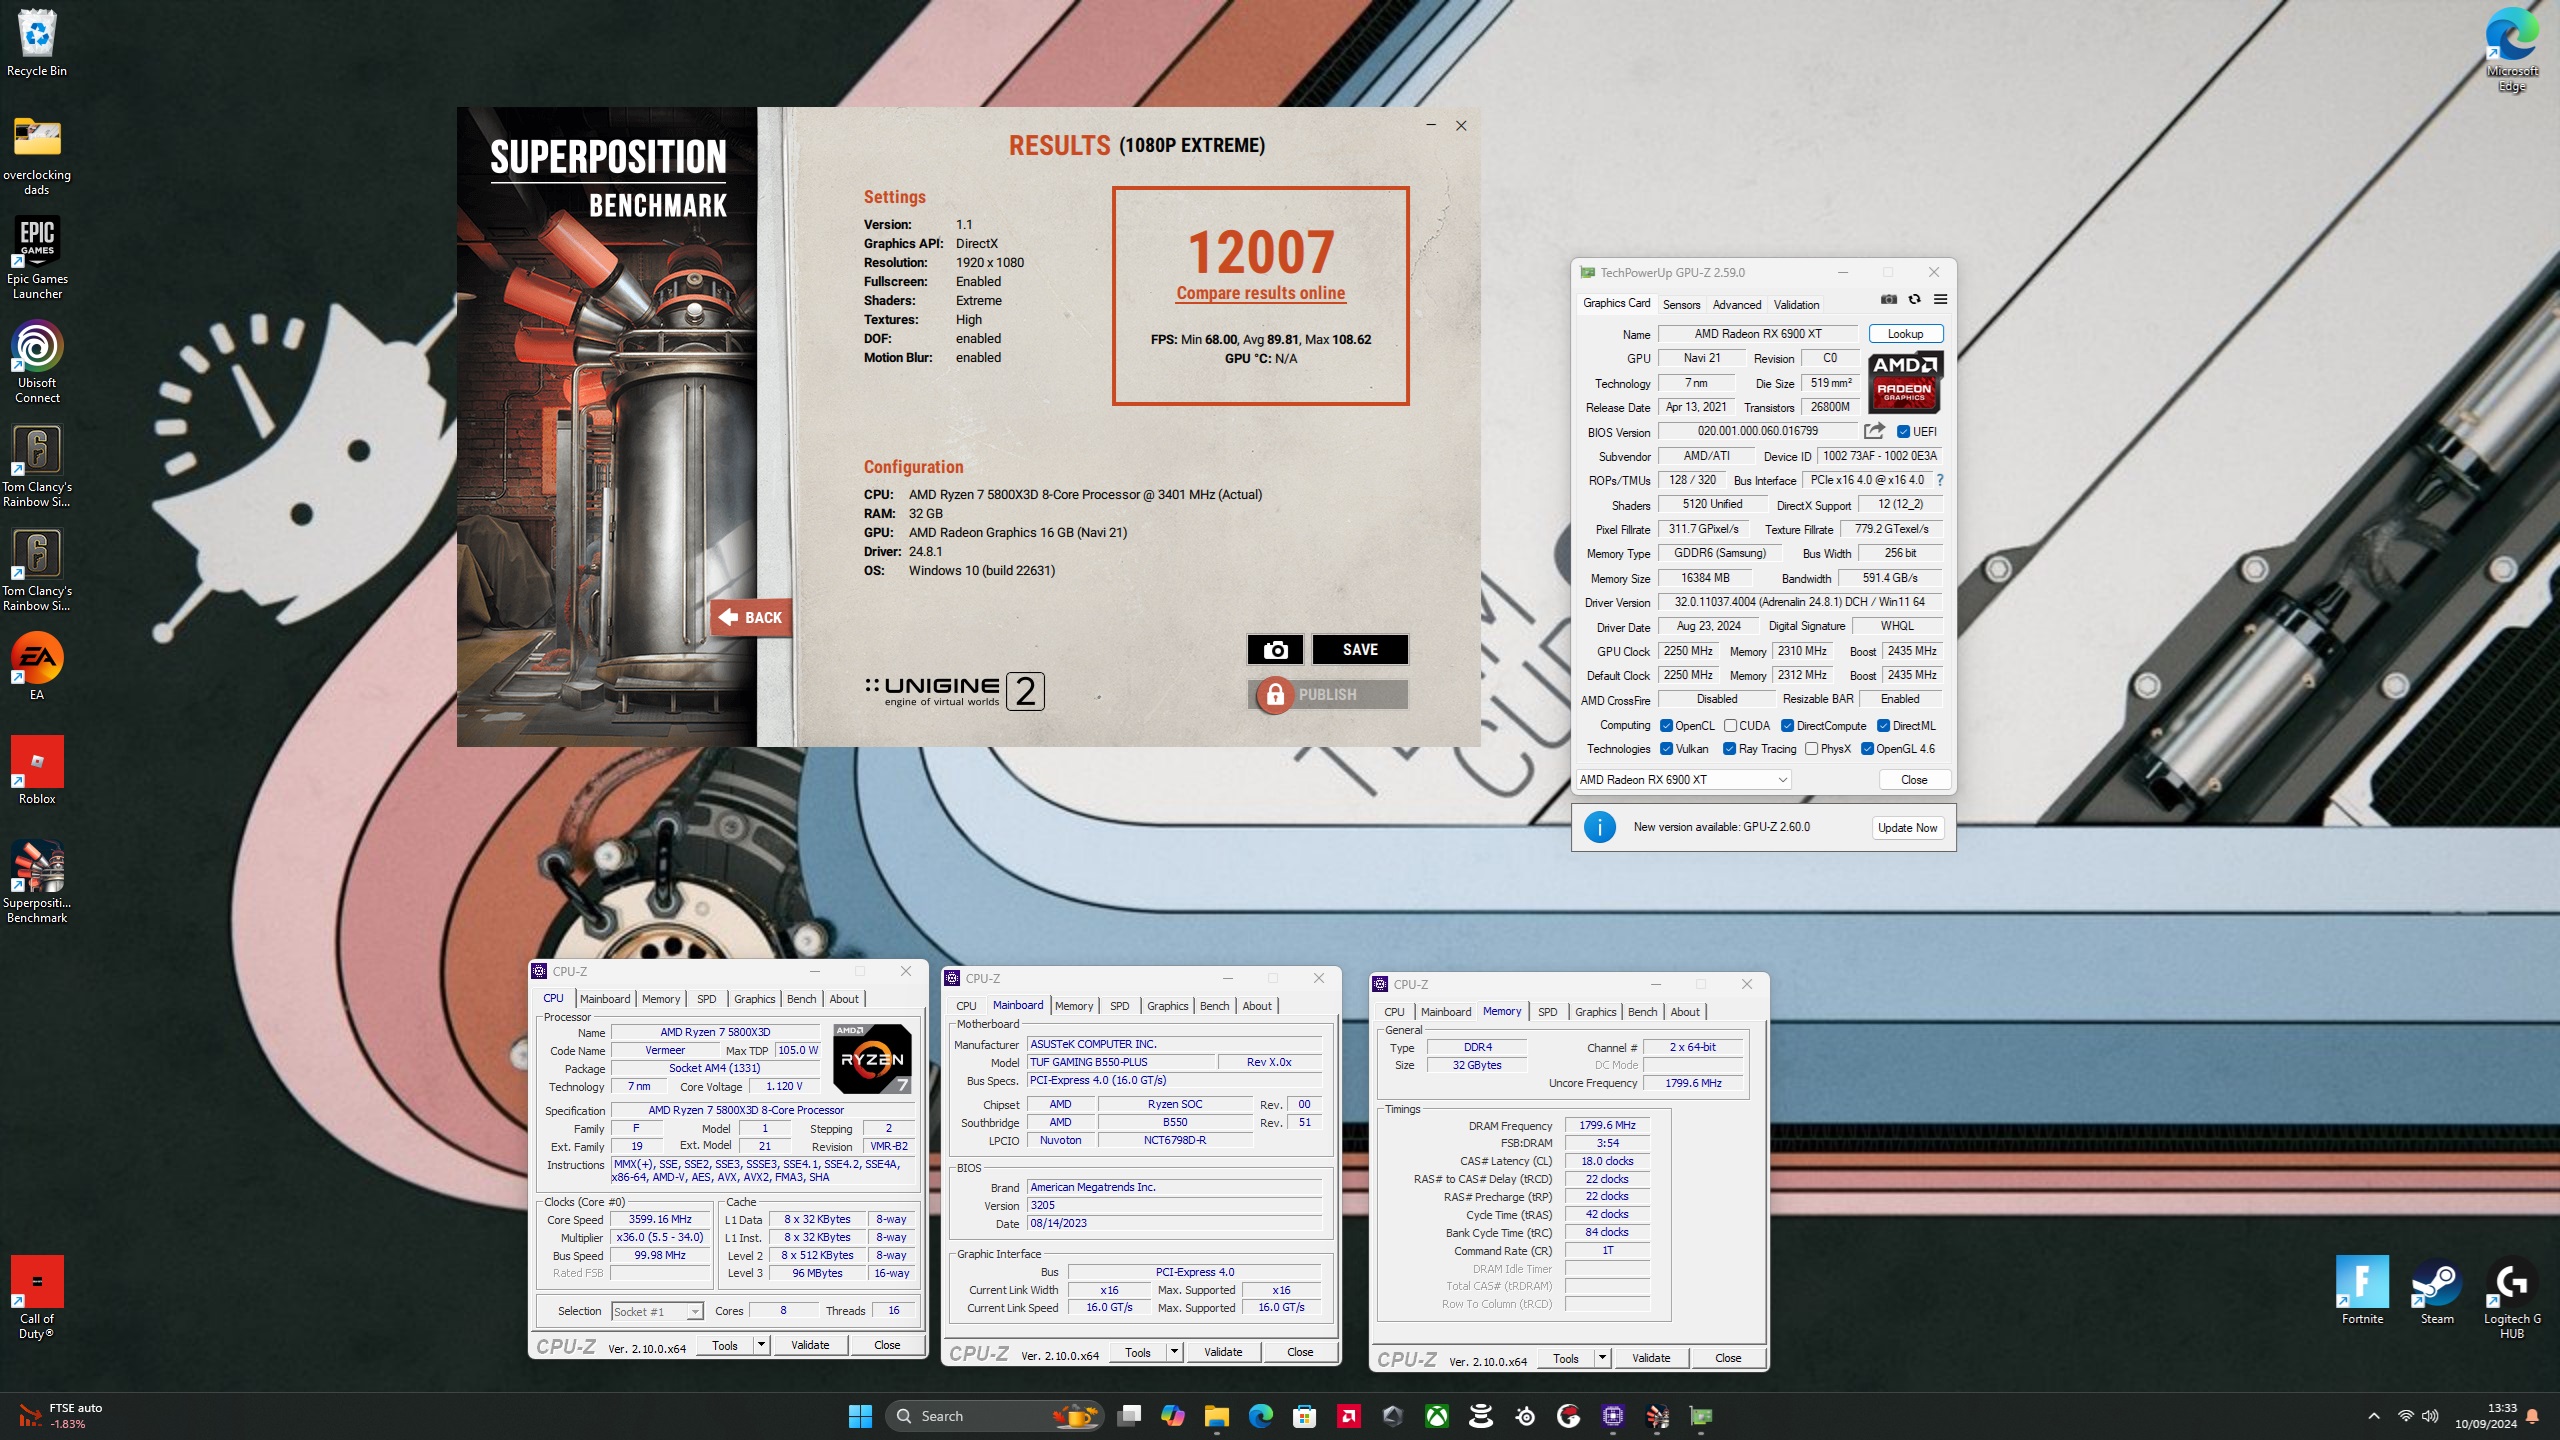Click the SAVE button in Superposition
This screenshot has width=2560, height=1440.
click(x=1360, y=650)
